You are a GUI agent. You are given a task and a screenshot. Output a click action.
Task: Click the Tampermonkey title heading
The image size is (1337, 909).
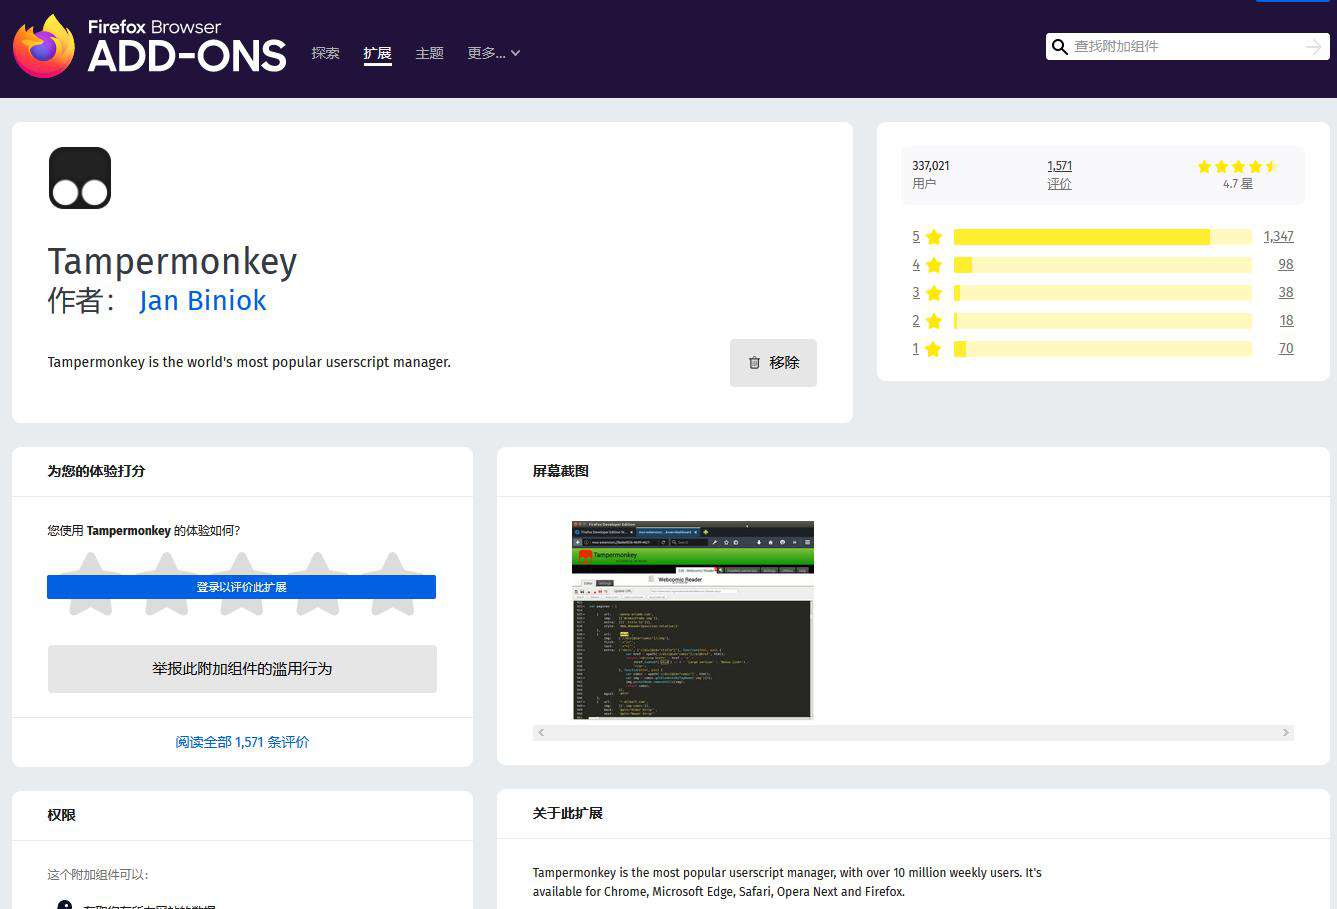pos(172,262)
